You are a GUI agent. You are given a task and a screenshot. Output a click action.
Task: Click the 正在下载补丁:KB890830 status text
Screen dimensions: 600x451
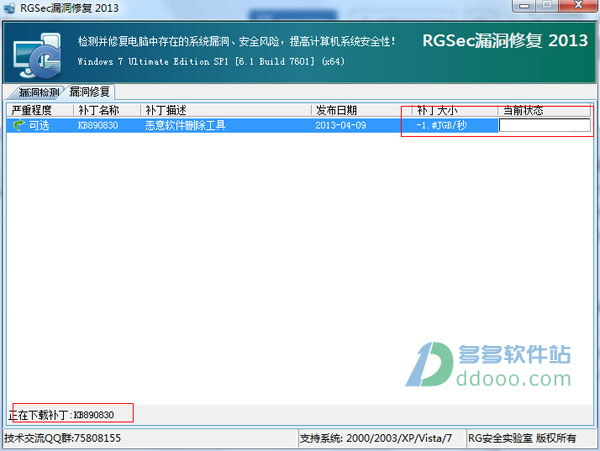[x=61, y=415]
